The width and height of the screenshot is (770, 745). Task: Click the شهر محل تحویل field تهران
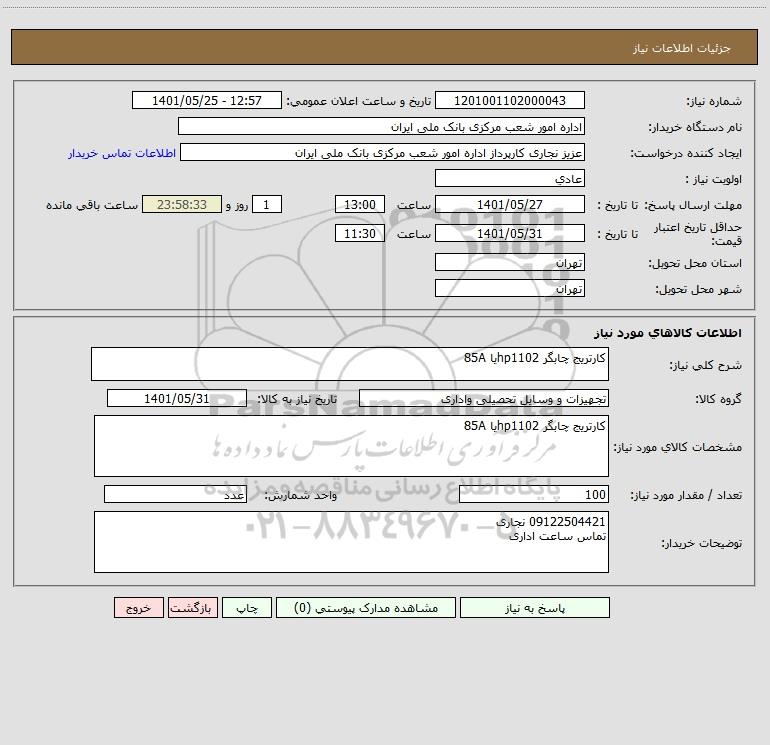(x=510, y=288)
